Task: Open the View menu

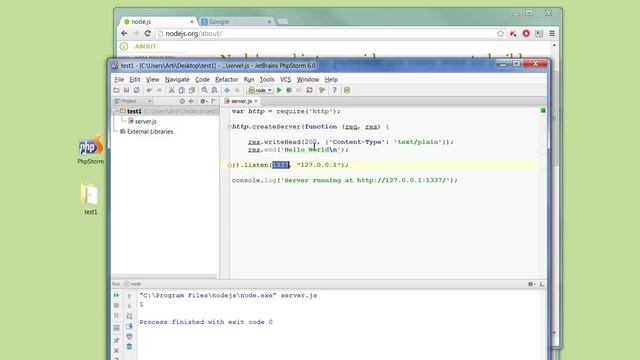Action: click(x=152, y=80)
